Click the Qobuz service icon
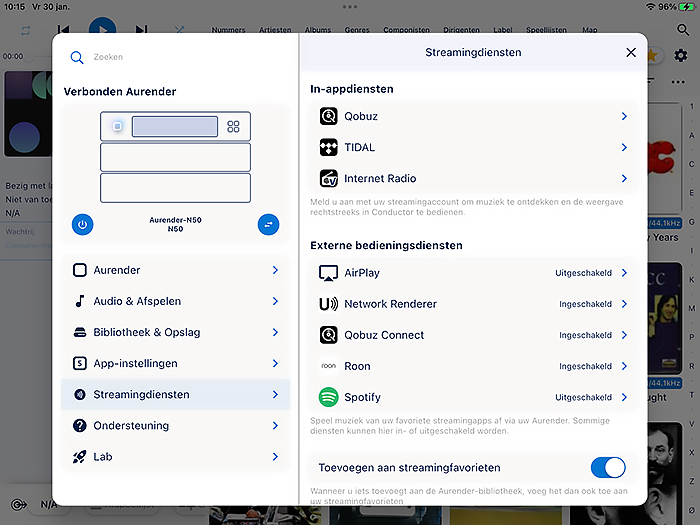The height and width of the screenshot is (525, 700). tap(328, 116)
